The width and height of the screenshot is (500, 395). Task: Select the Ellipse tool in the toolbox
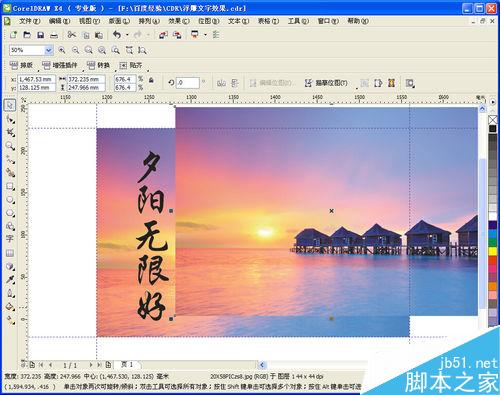tap(10, 199)
